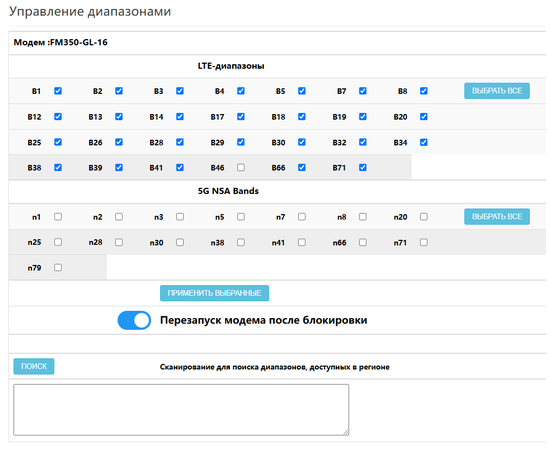The image size is (550, 450).
Task: Uncheck the B7 LTE band
Action: point(363,91)
